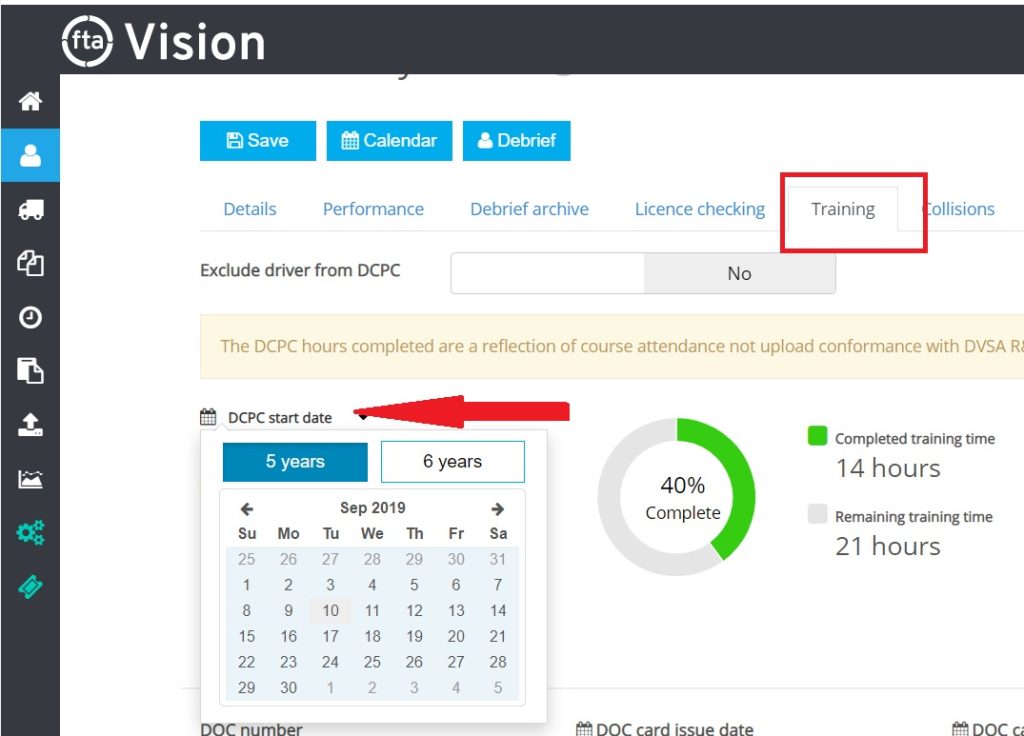Image resolution: width=1024 pixels, height=736 pixels.
Task: Select September 30 in the calendar
Action: tap(288, 688)
